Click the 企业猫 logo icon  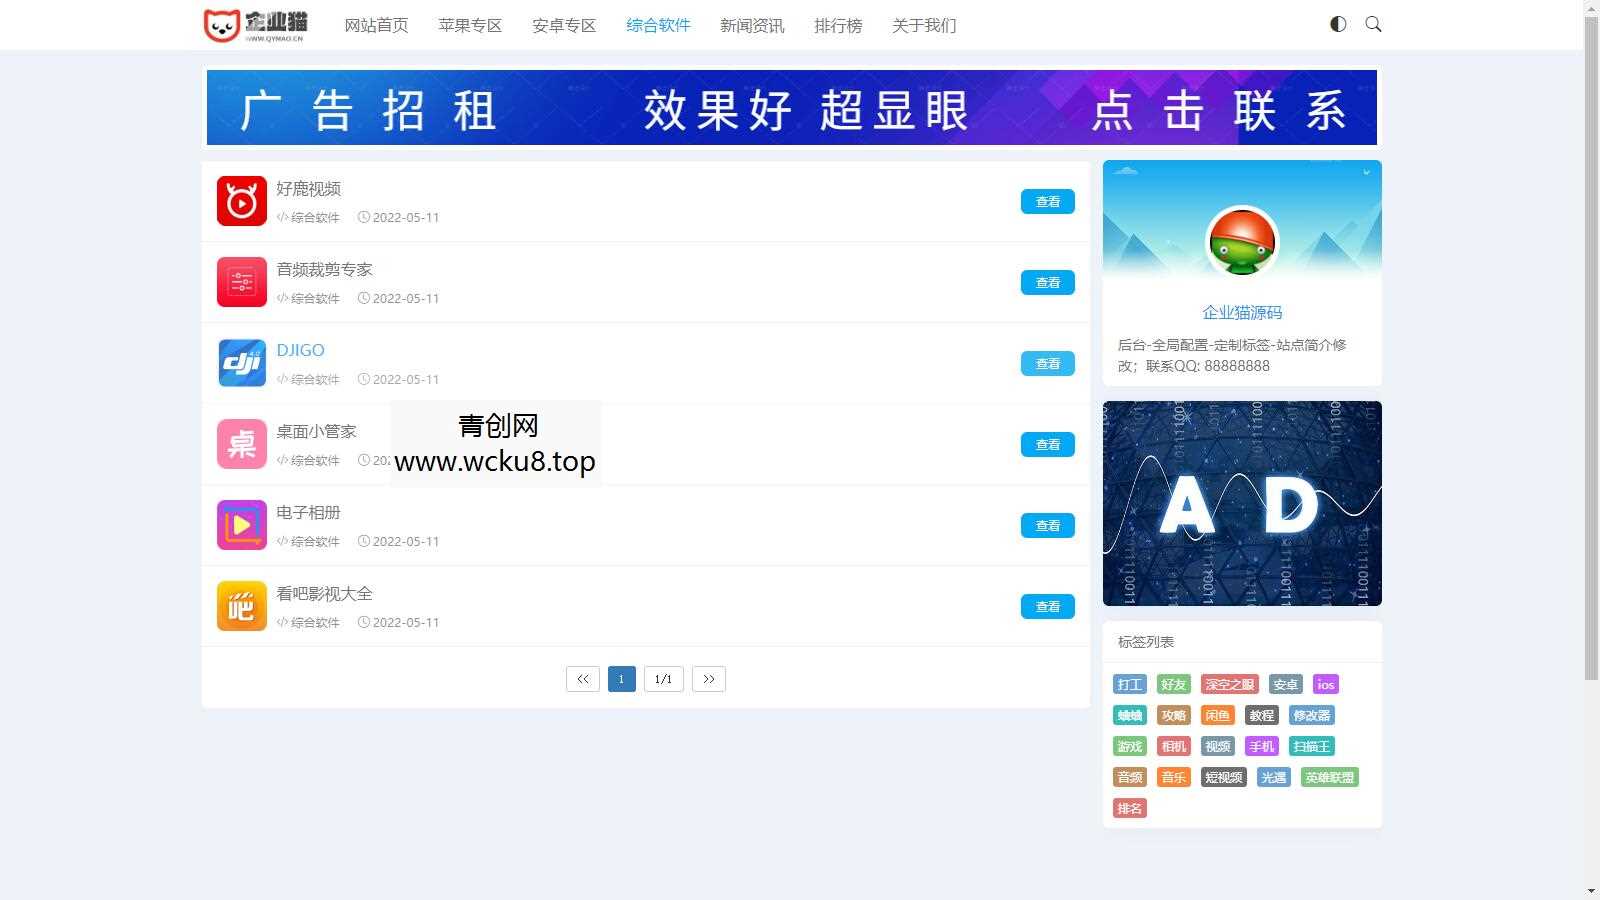[x=222, y=24]
